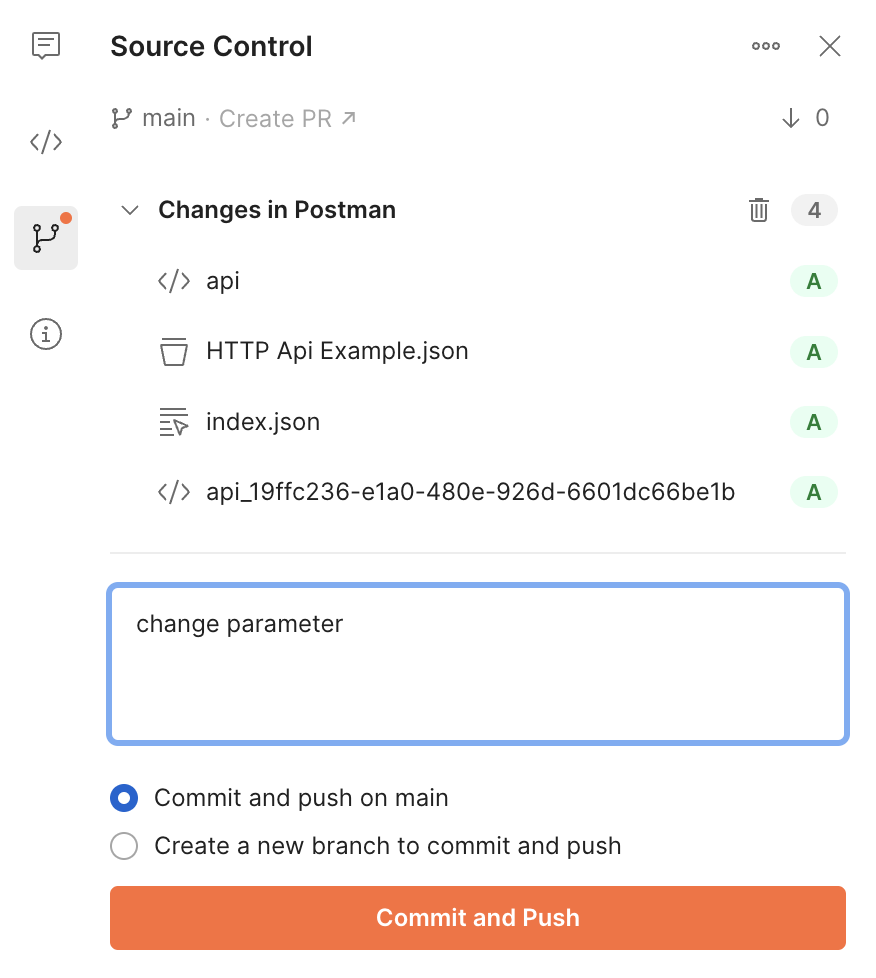Follow the Create PR link
Screen dimensions: 876x978
288,119
